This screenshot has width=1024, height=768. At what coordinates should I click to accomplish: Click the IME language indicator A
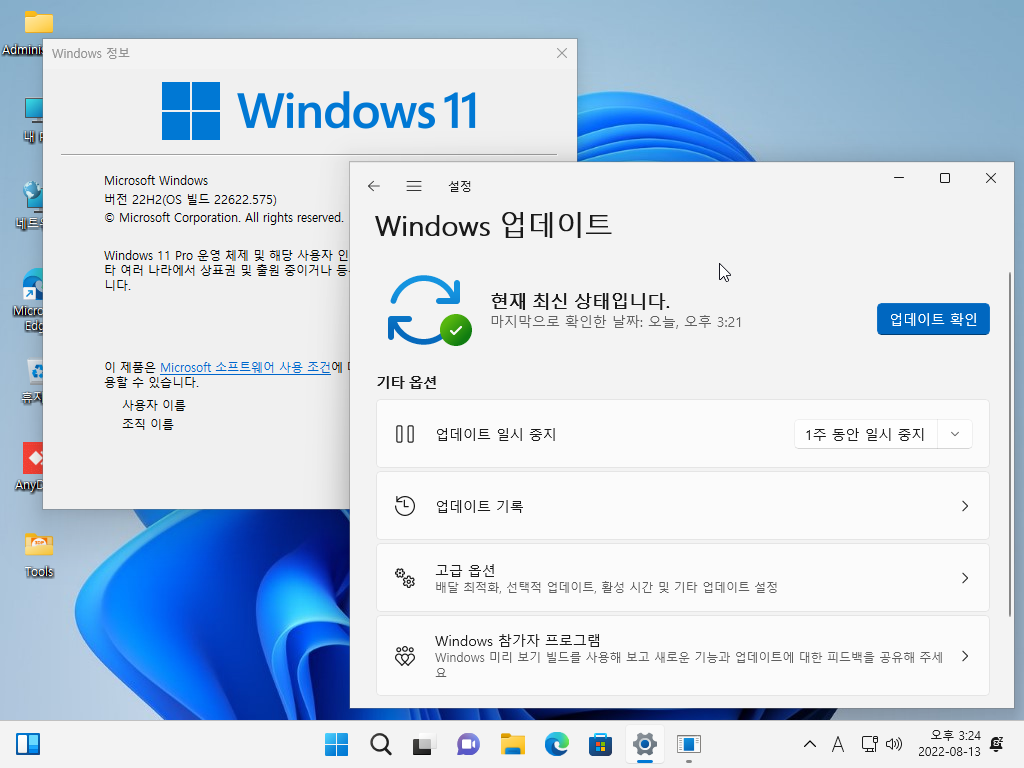[838, 744]
